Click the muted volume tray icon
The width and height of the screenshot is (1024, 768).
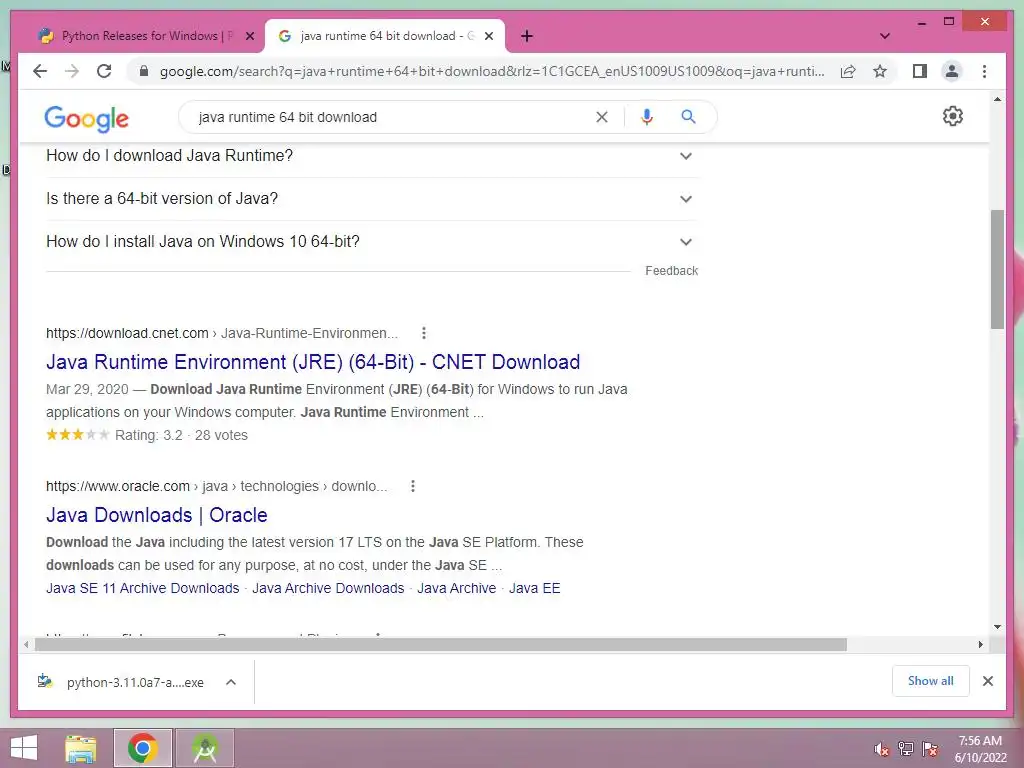coord(881,749)
